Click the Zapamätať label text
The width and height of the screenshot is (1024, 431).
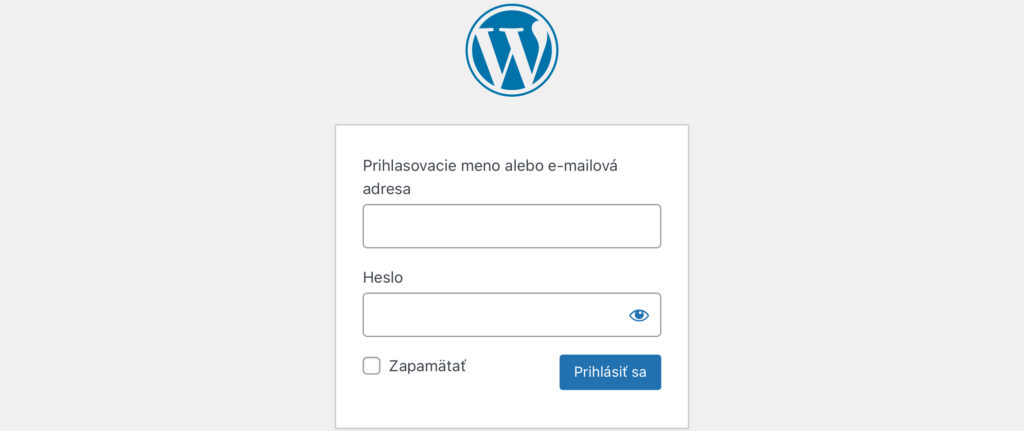pos(428,366)
